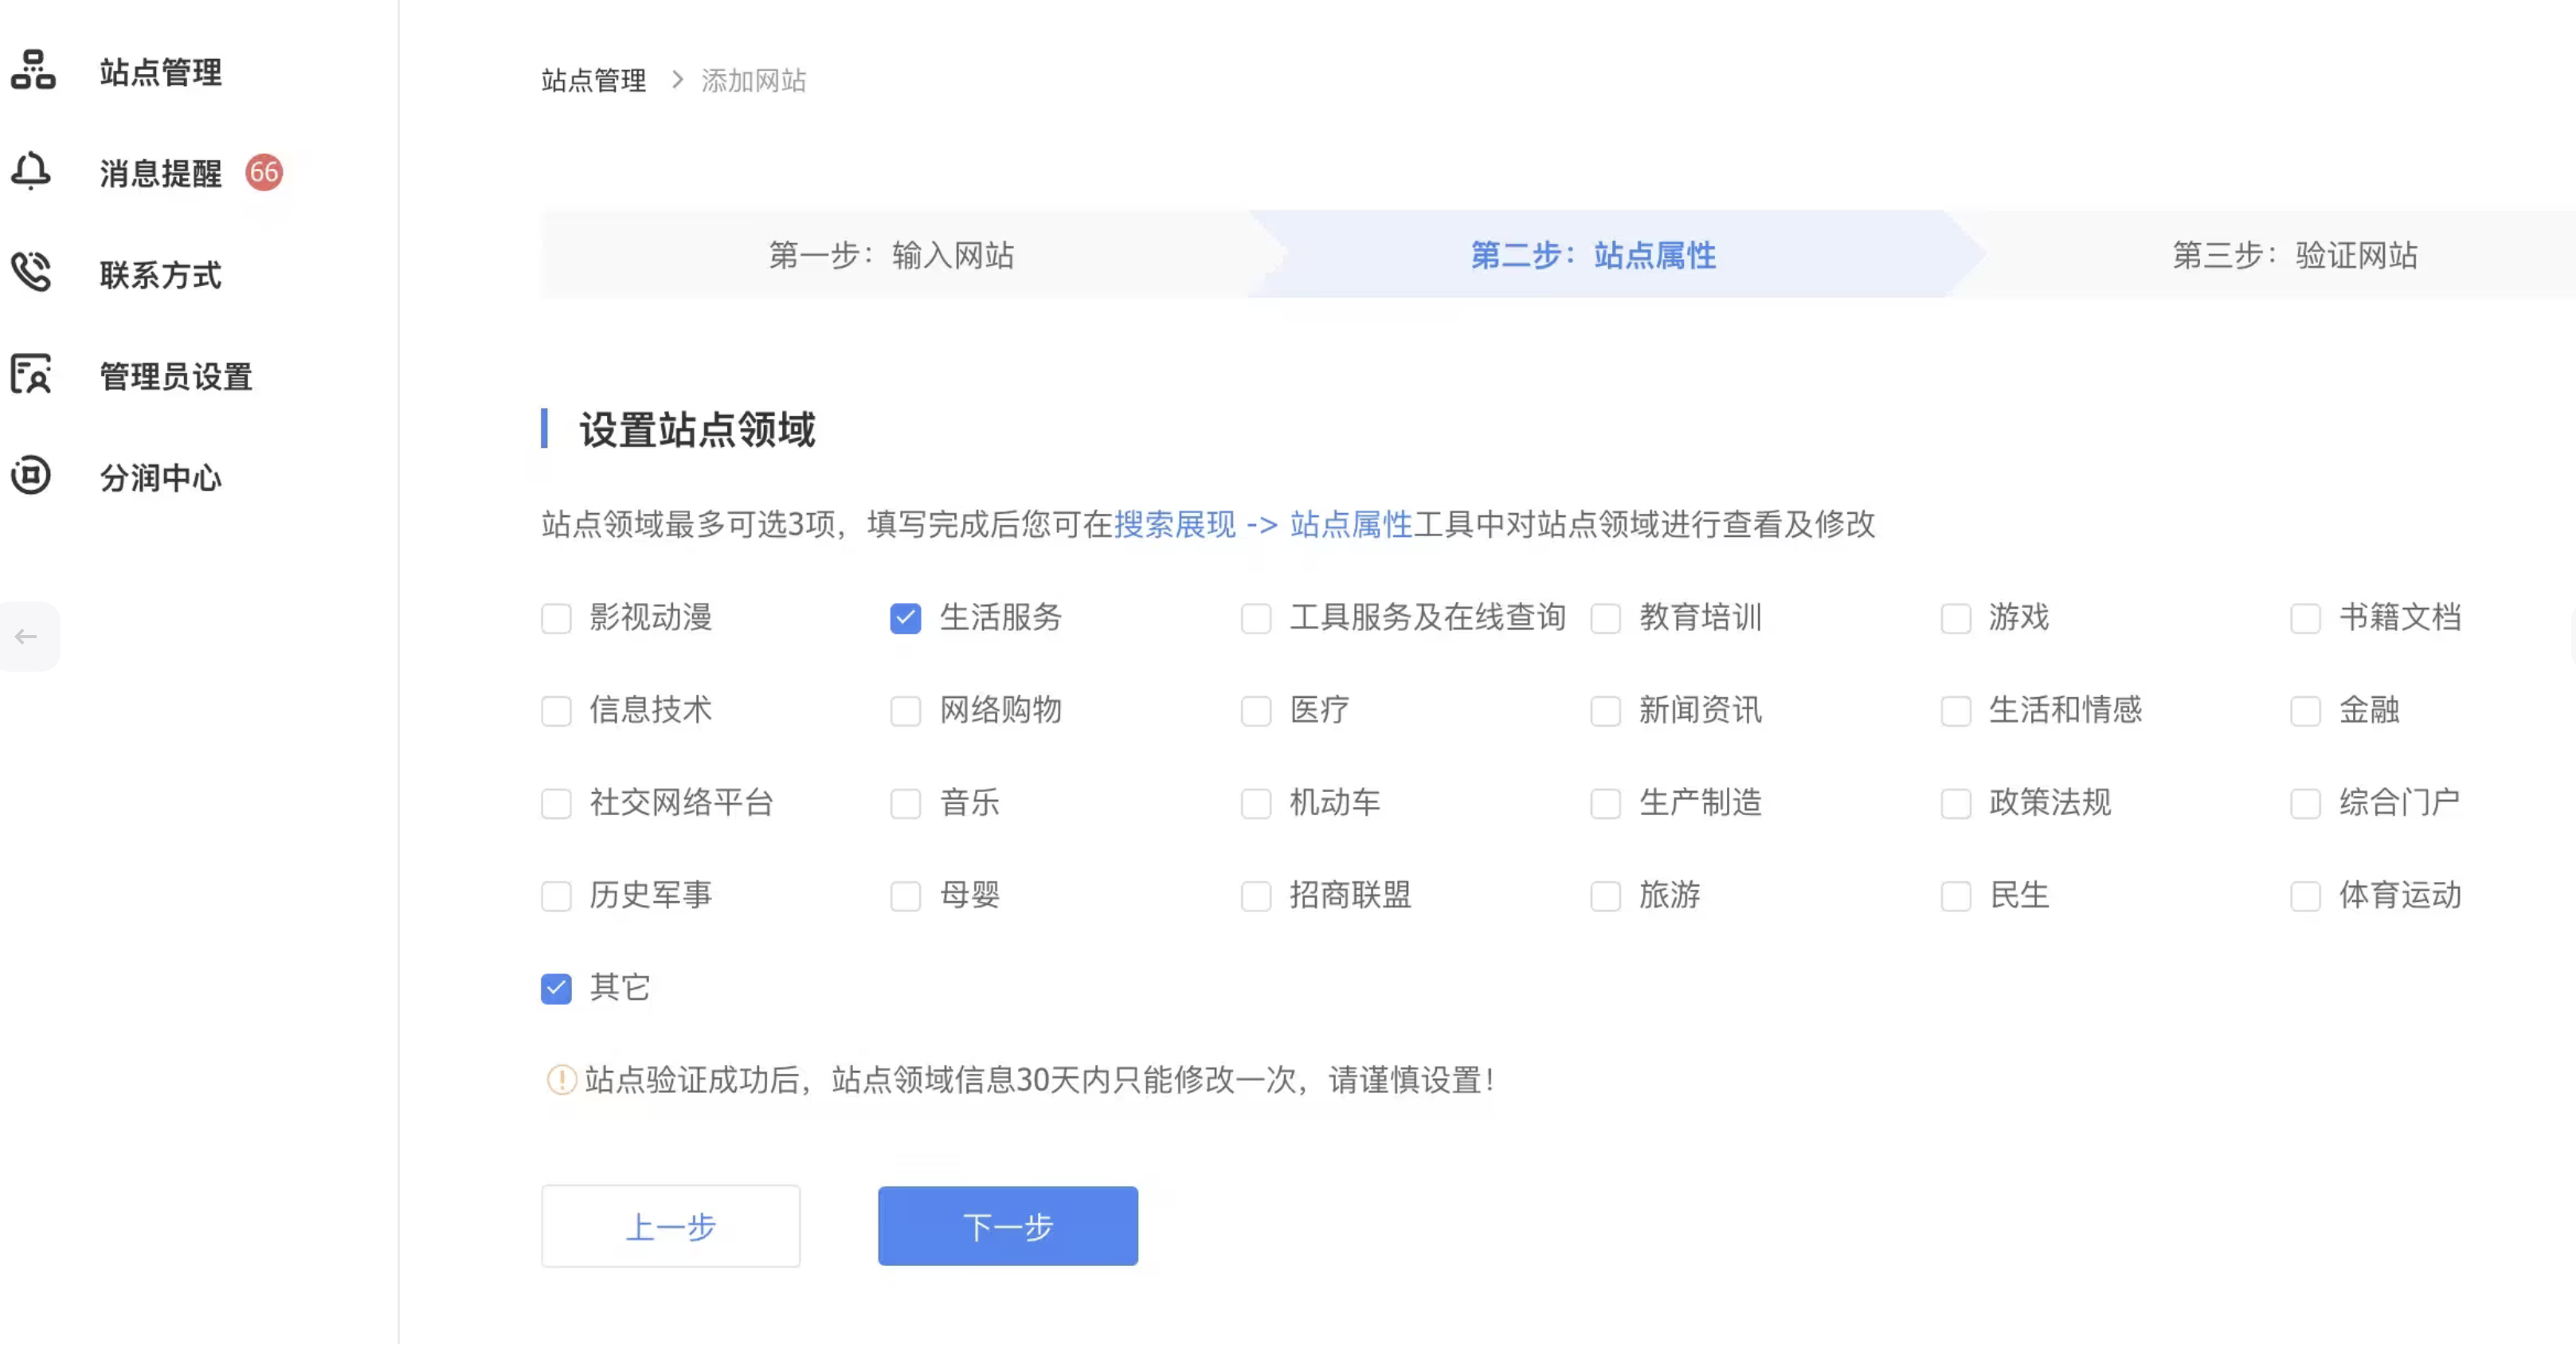
Task: Uncheck the 其它 checkbox
Action: 556,988
